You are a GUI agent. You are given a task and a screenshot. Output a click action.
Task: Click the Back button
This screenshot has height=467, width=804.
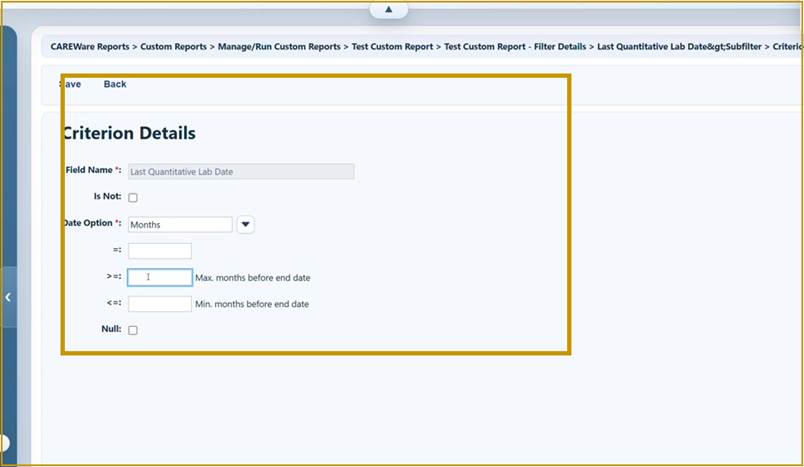point(115,84)
